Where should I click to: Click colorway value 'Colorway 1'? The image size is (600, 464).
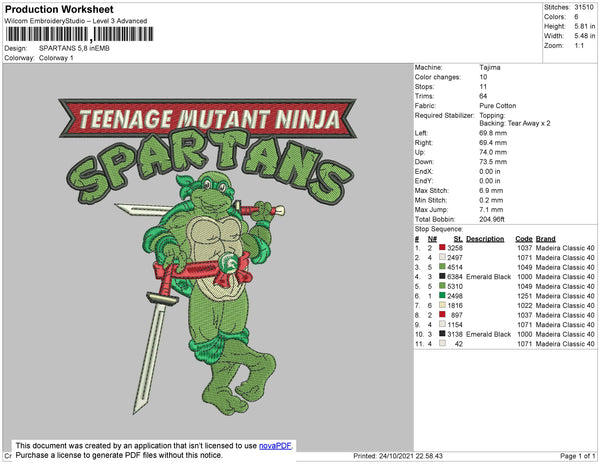(56, 58)
